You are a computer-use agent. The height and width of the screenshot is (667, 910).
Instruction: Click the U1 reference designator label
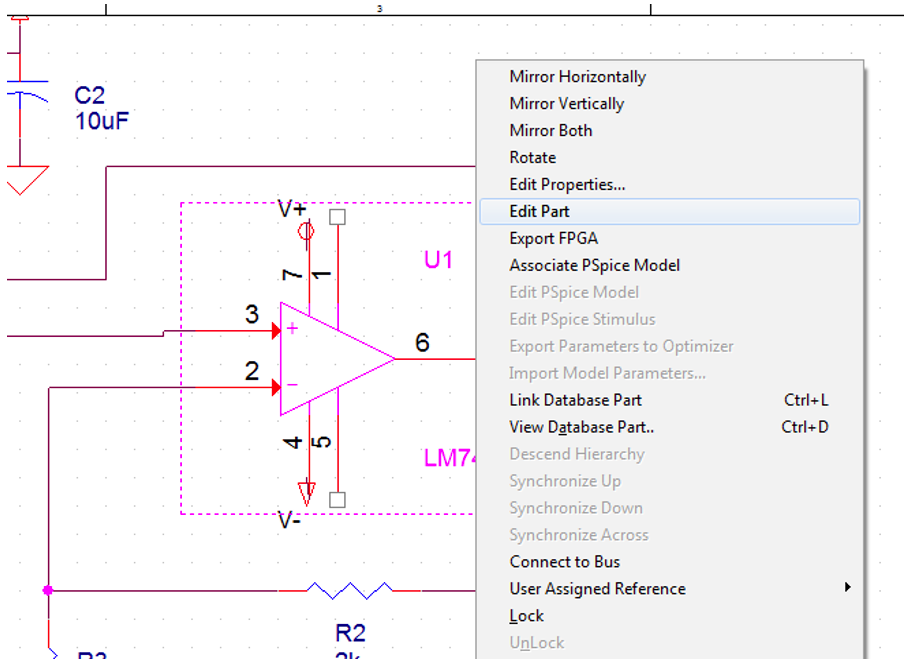438,260
